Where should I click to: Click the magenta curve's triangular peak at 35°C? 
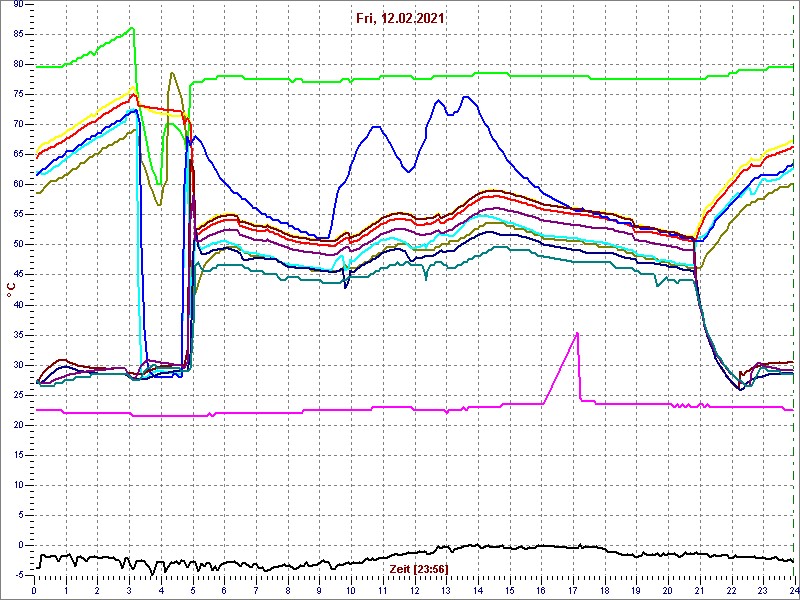(x=577, y=334)
